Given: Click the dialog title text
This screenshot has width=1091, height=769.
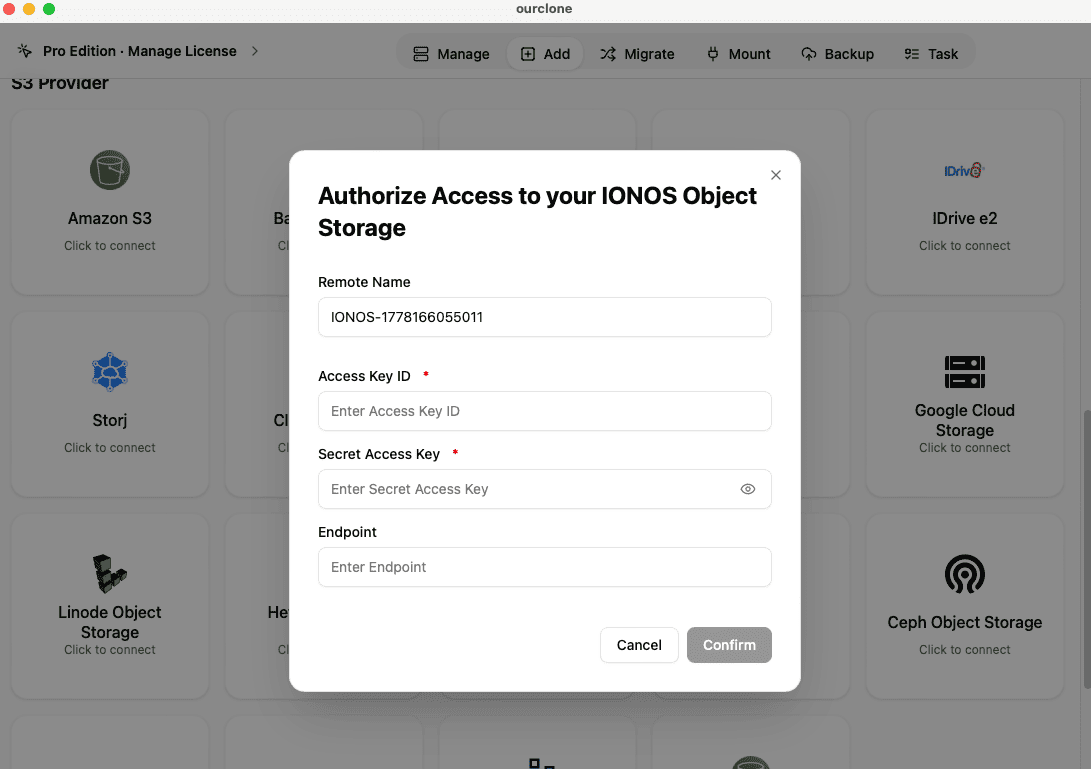Looking at the screenshot, I should pyautogui.click(x=537, y=212).
